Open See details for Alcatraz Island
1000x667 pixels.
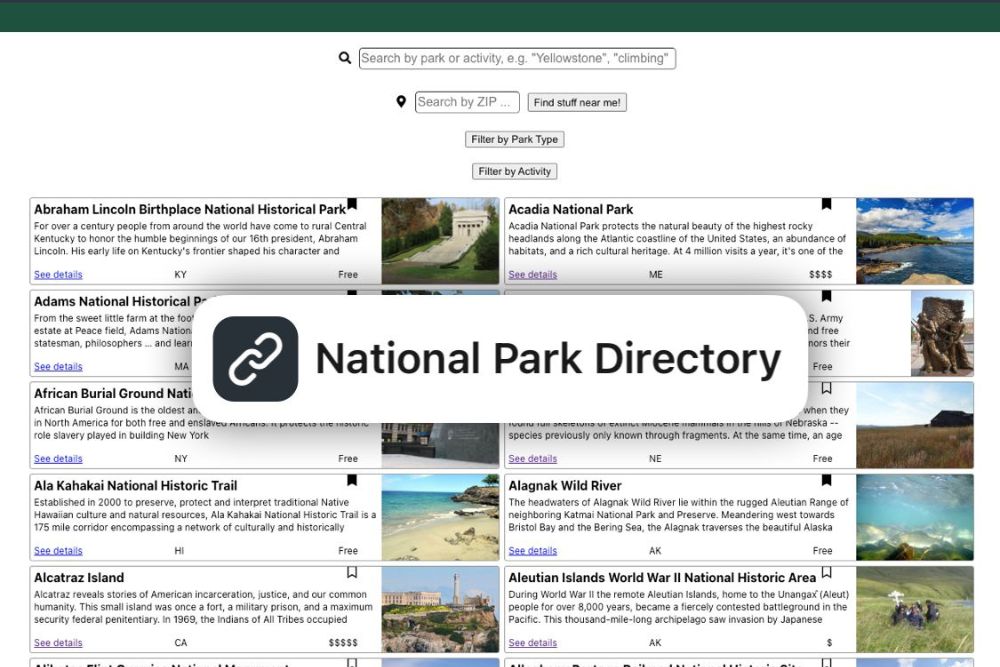pyautogui.click(x=58, y=643)
